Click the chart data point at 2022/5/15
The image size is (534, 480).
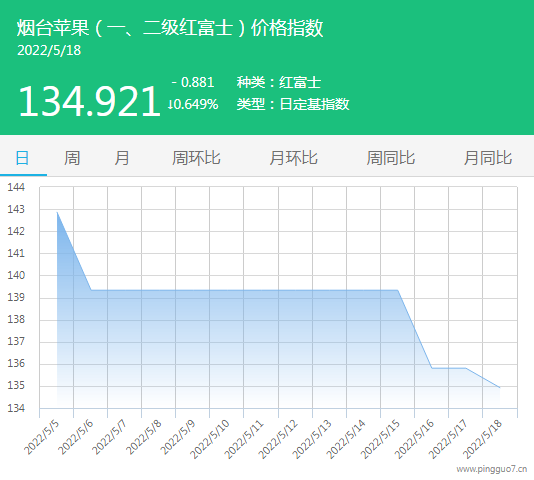pyautogui.click(x=398, y=290)
